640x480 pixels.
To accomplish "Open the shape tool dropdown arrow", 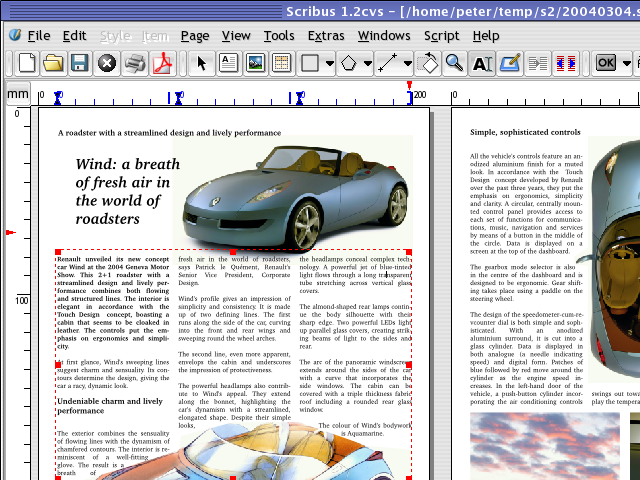I will coord(331,63).
